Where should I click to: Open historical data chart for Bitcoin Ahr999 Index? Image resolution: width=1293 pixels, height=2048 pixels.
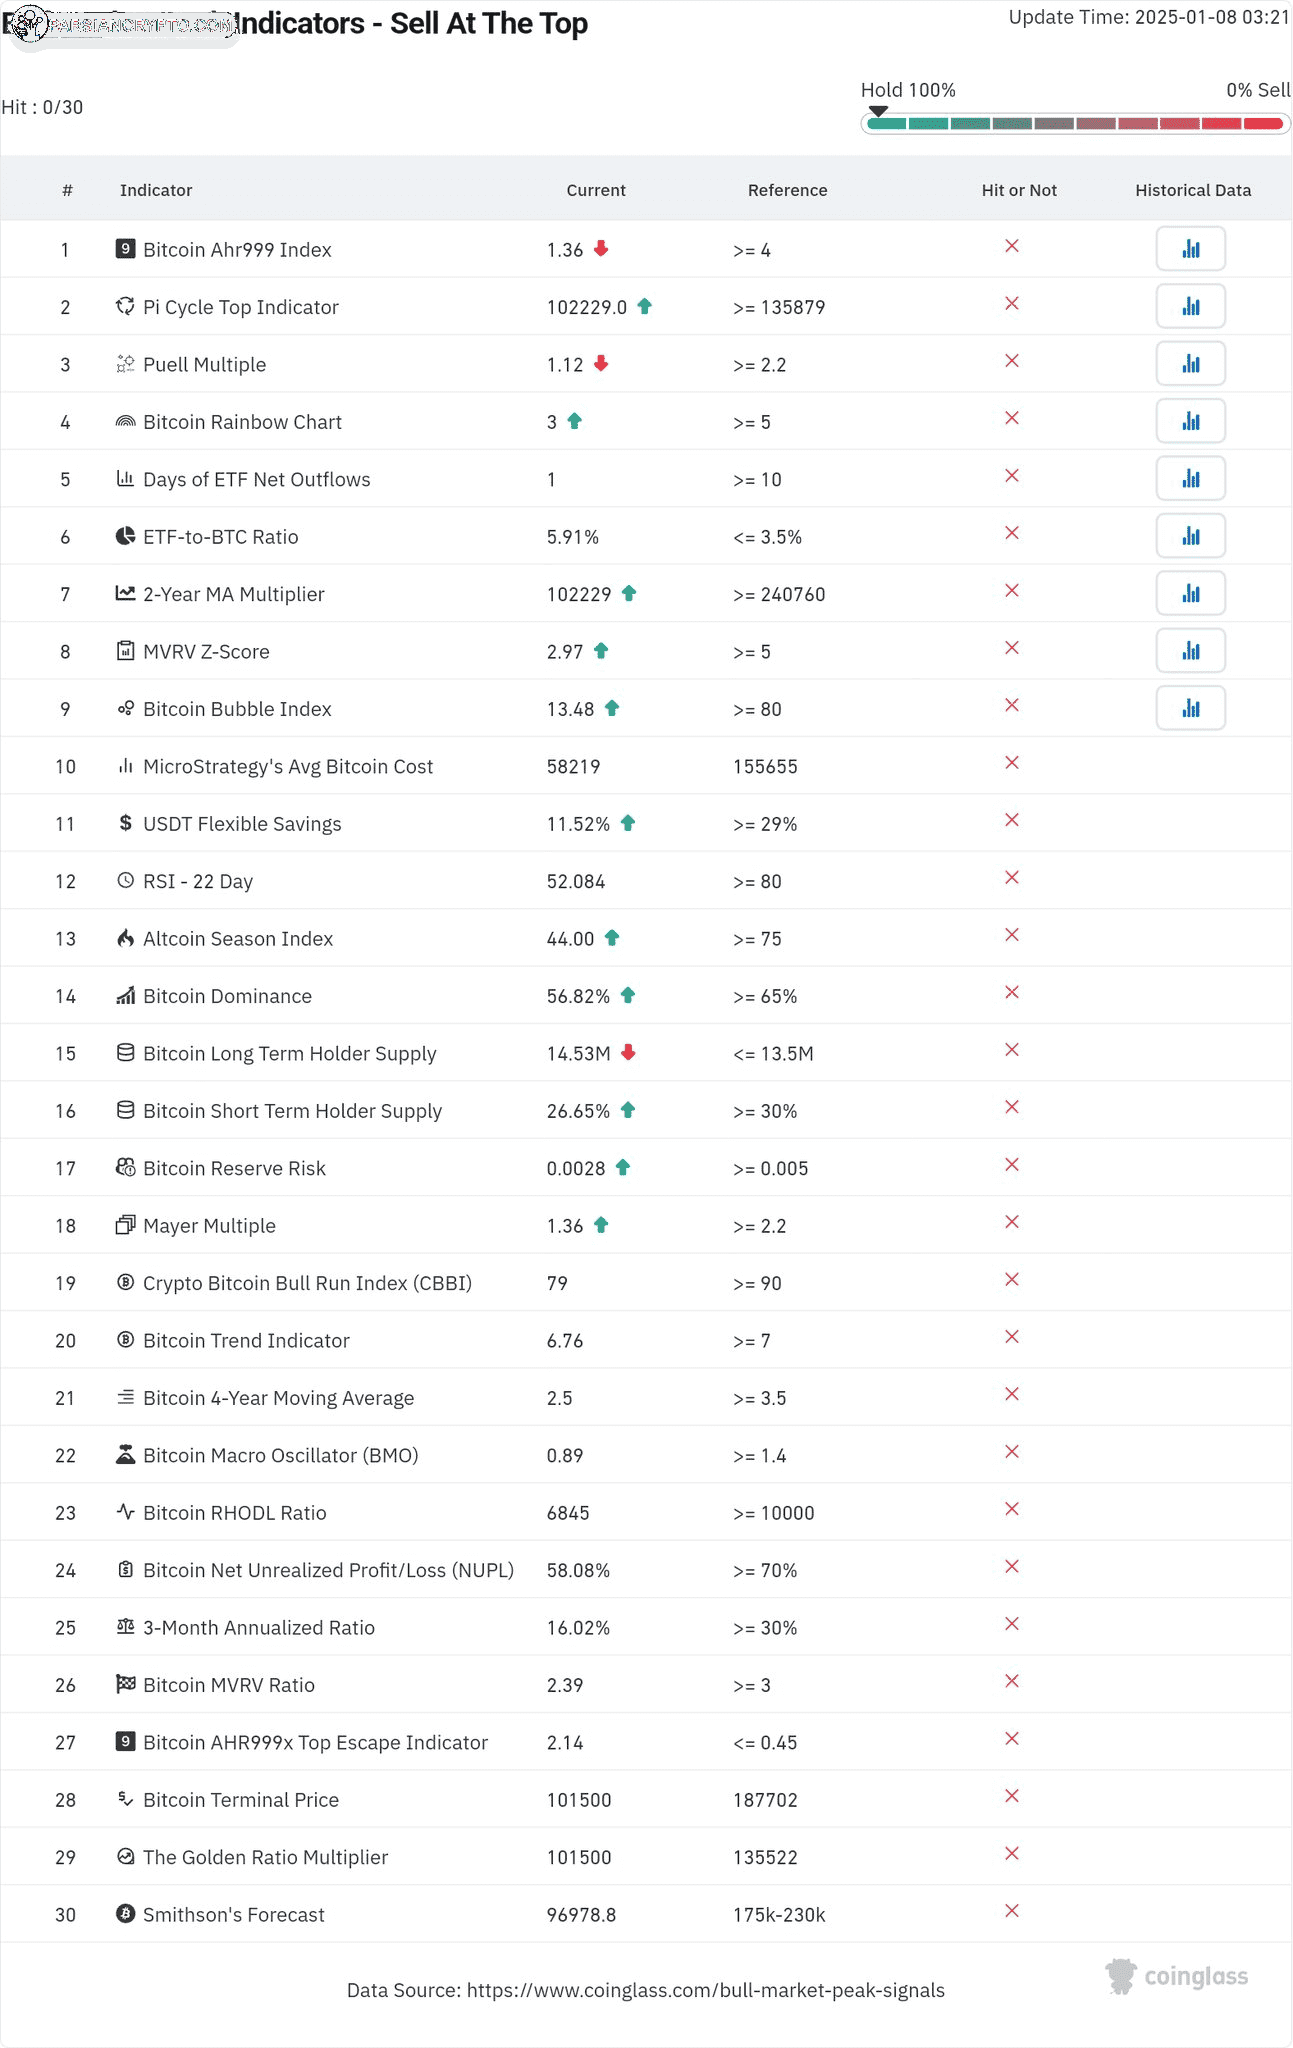(1190, 249)
